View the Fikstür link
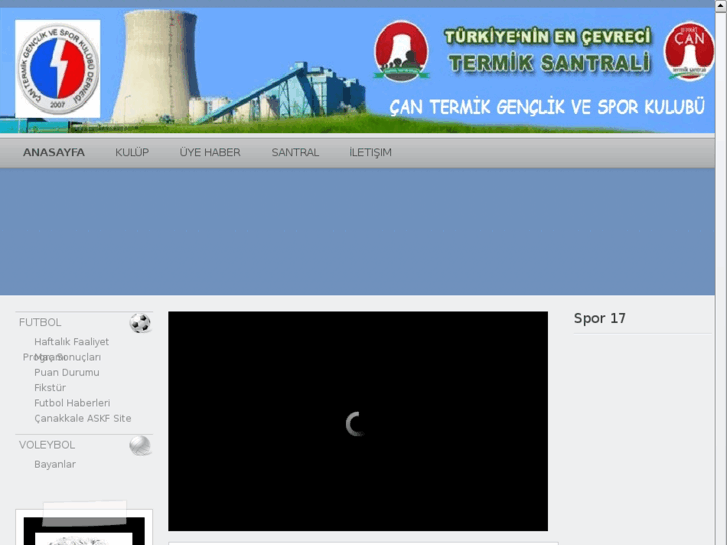The width and height of the screenshot is (727, 545). click(x=50, y=388)
